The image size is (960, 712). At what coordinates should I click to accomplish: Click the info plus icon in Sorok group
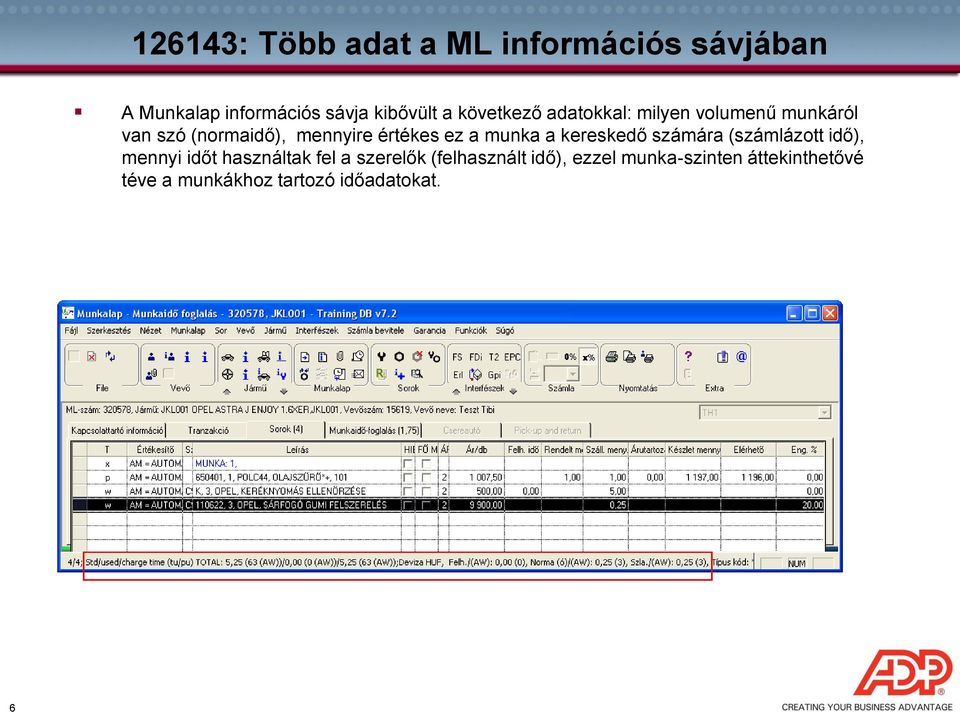(399, 374)
